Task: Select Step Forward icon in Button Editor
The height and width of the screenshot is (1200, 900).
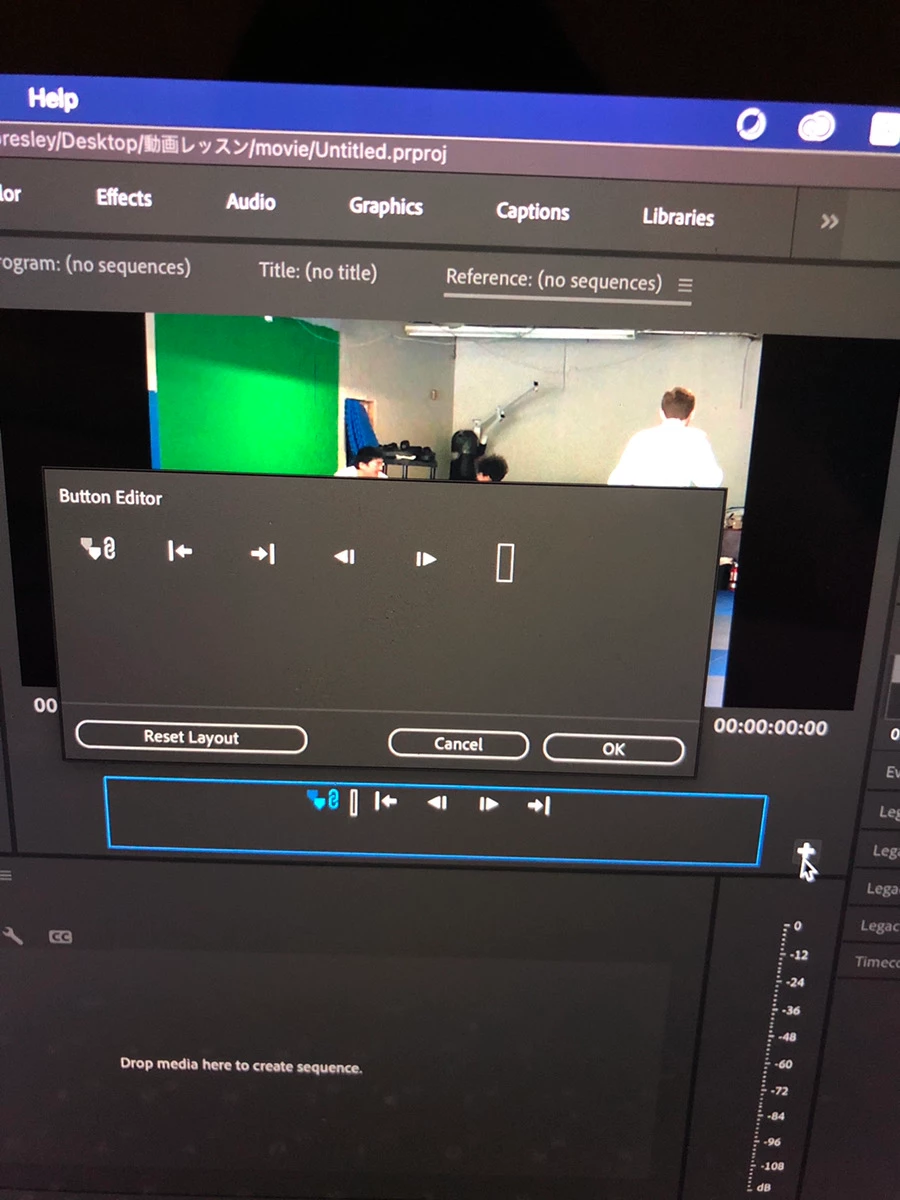Action: click(426, 559)
